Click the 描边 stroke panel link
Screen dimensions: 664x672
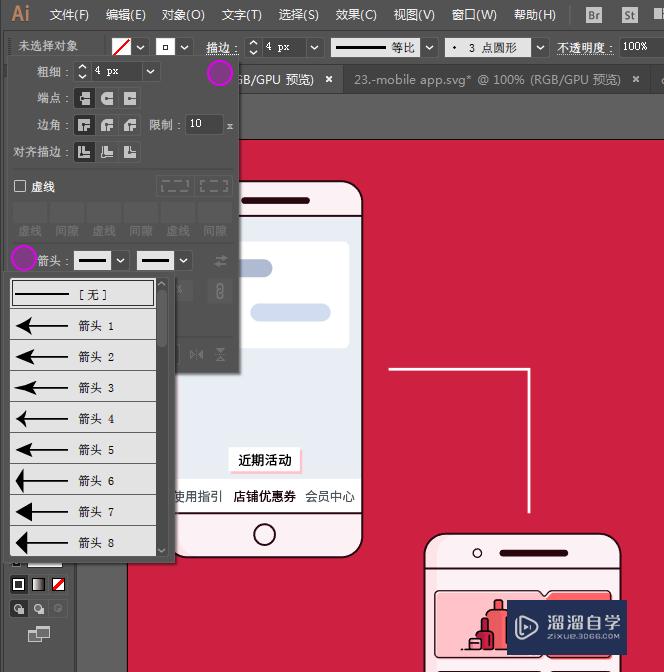click(222, 48)
